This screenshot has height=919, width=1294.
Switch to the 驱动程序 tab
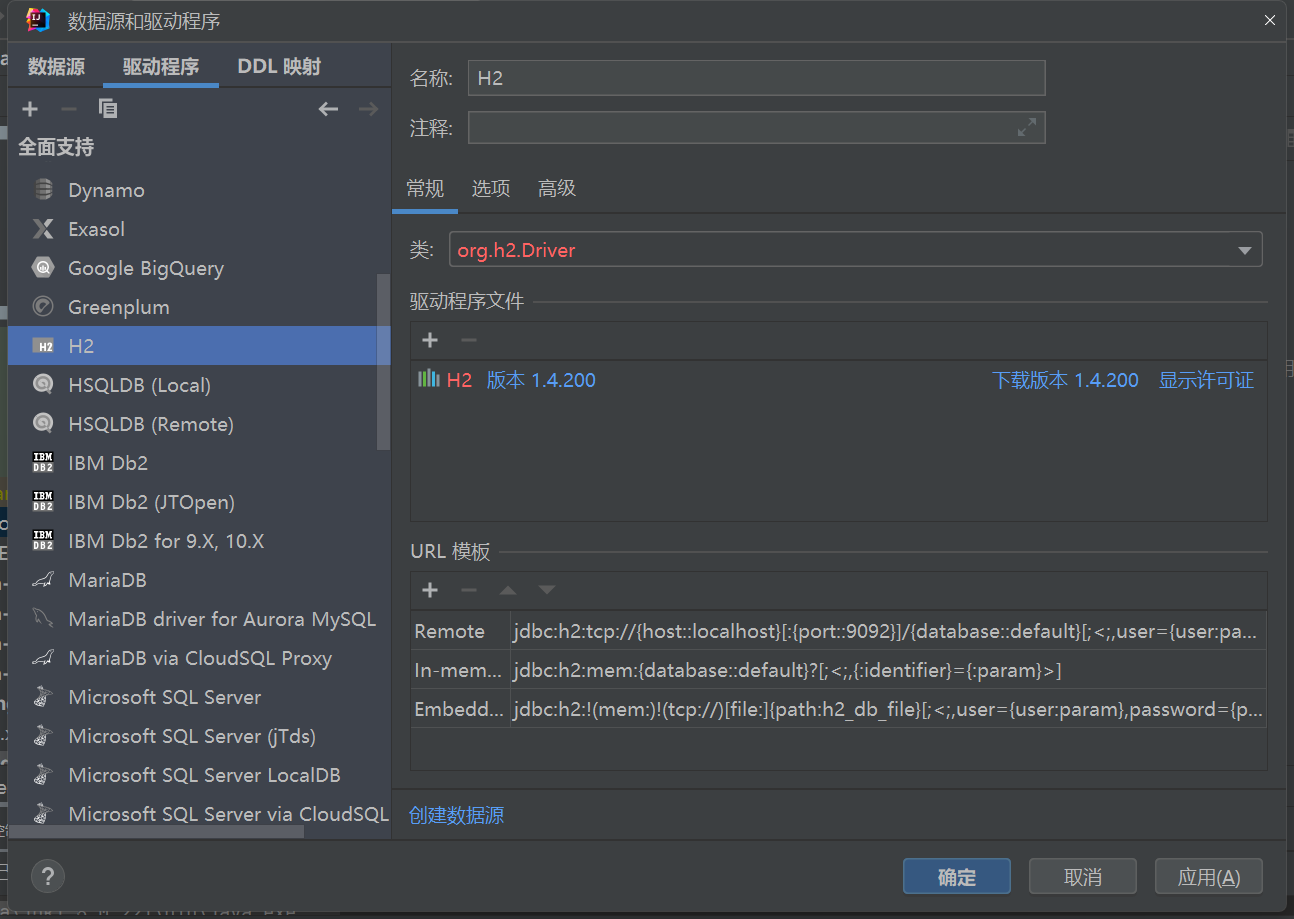click(x=161, y=67)
